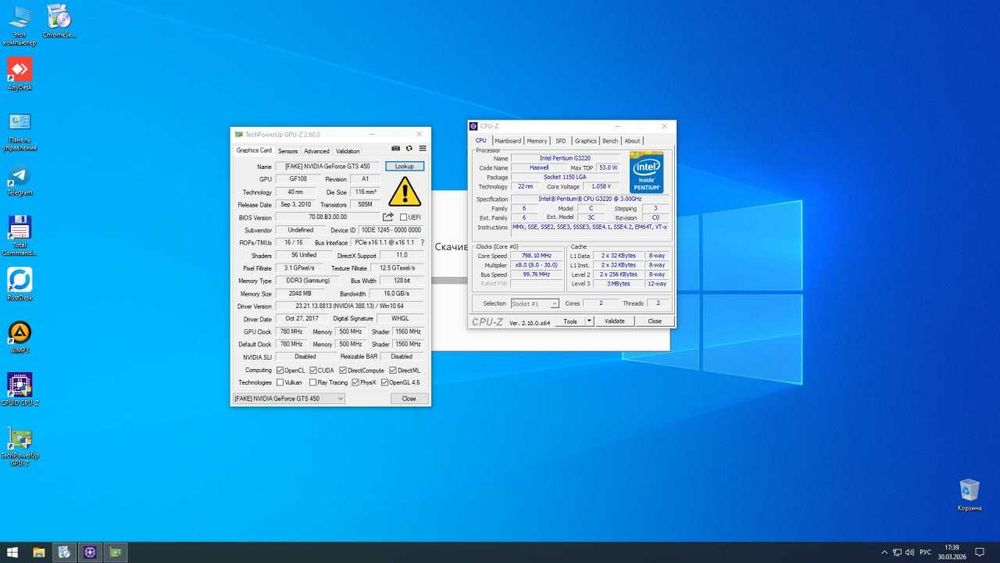The width and height of the screenshot is (1000, 563).
Task: Click the taskbar clock showing 17:39
Action: pyautogui.click(x=952, y=552)
